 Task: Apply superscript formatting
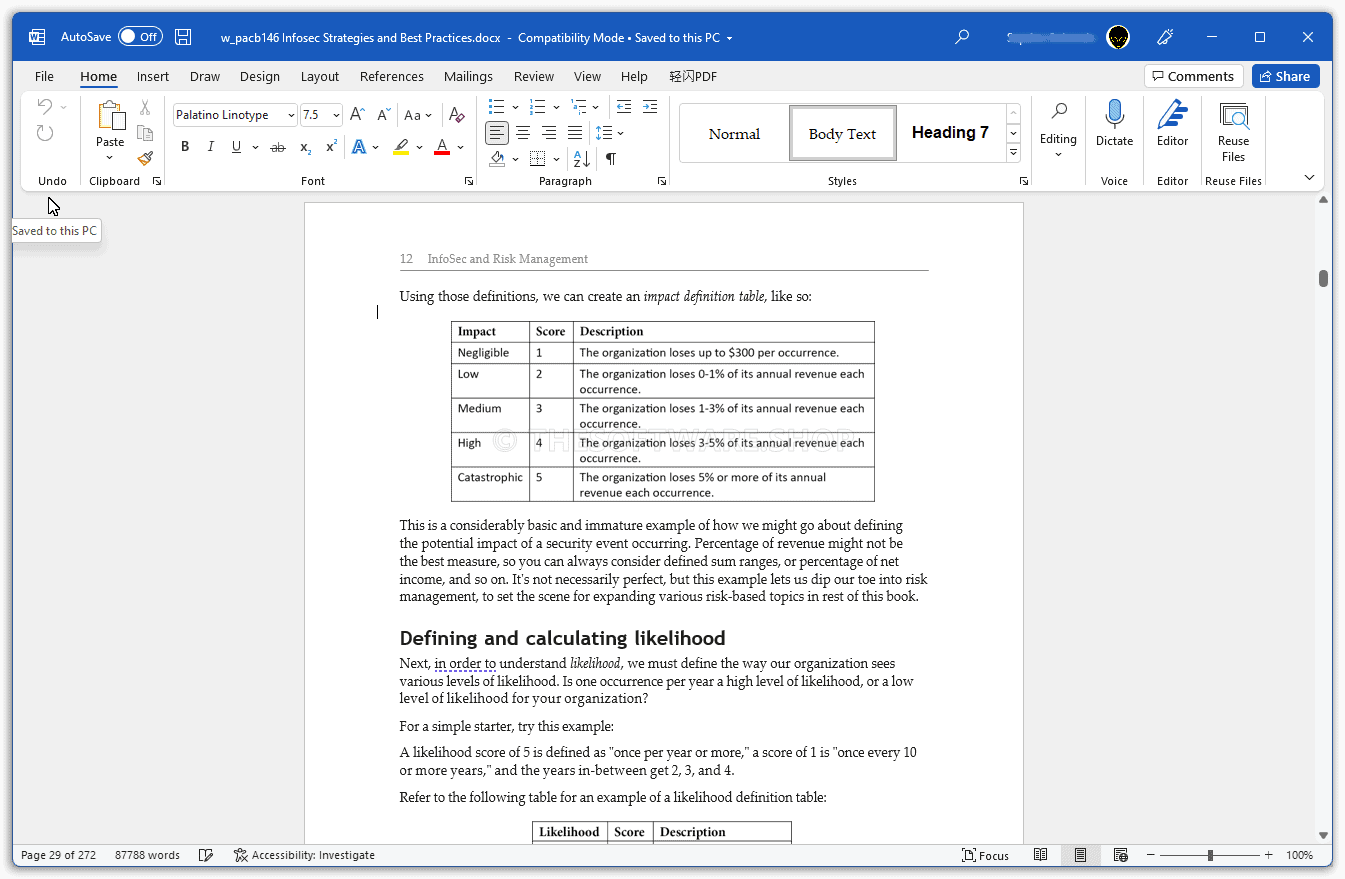pos(332,147)
